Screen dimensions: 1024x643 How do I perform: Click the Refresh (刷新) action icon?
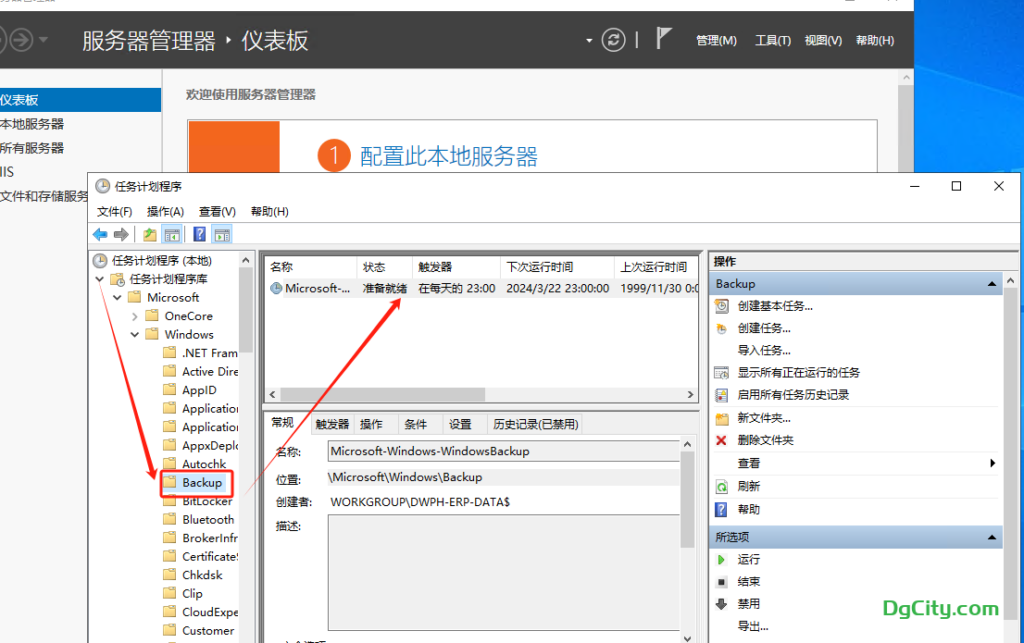point(721,487)
